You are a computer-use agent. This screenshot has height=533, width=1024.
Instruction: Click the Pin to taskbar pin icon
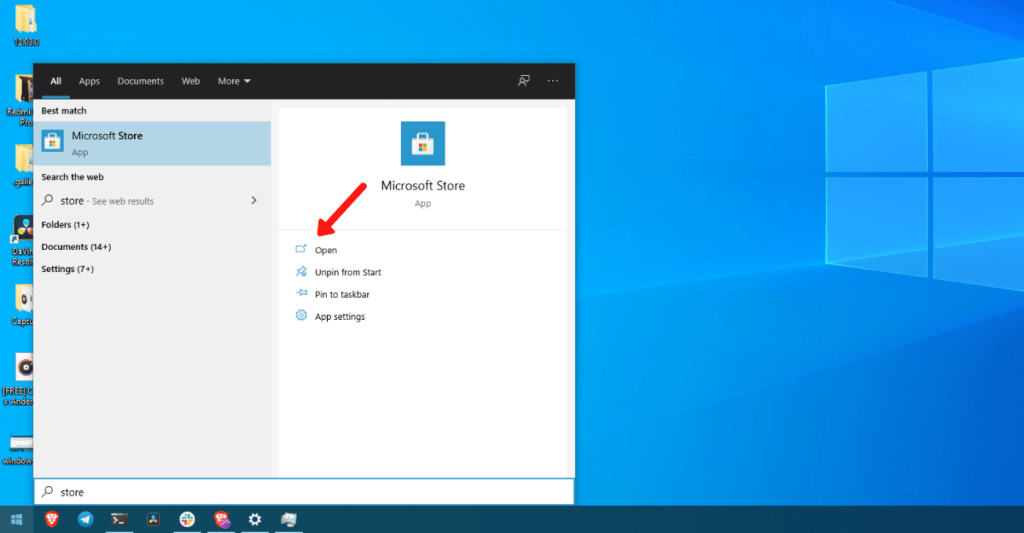(301, 293)
